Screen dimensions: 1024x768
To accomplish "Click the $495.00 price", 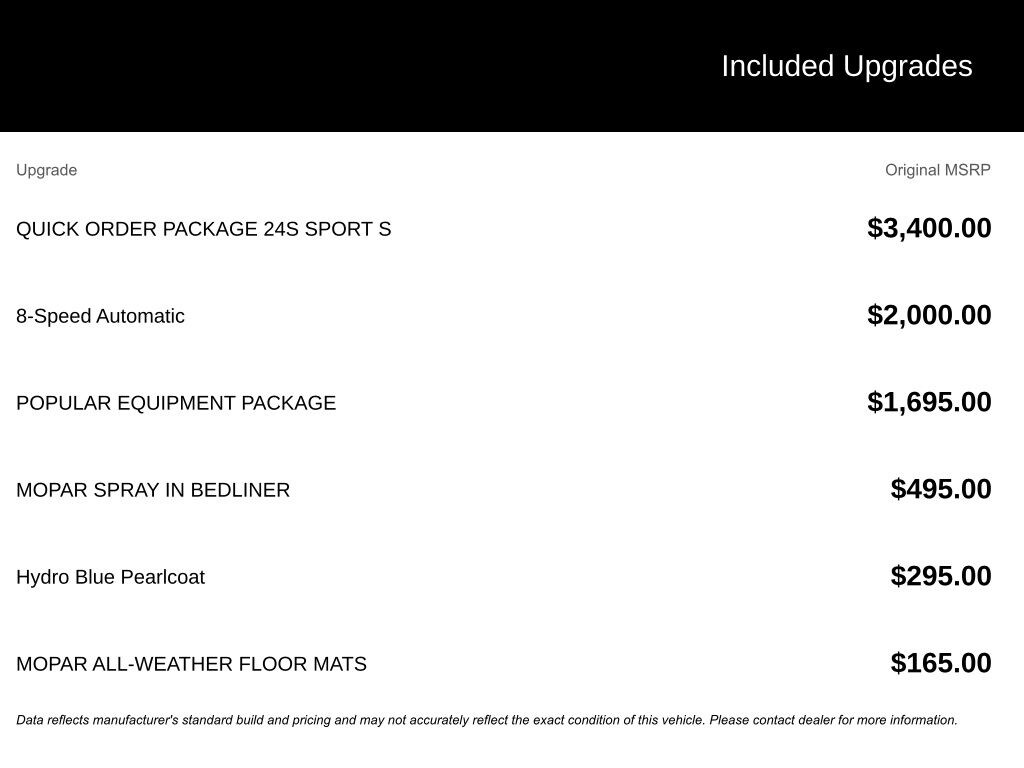I will click(941, 489).
